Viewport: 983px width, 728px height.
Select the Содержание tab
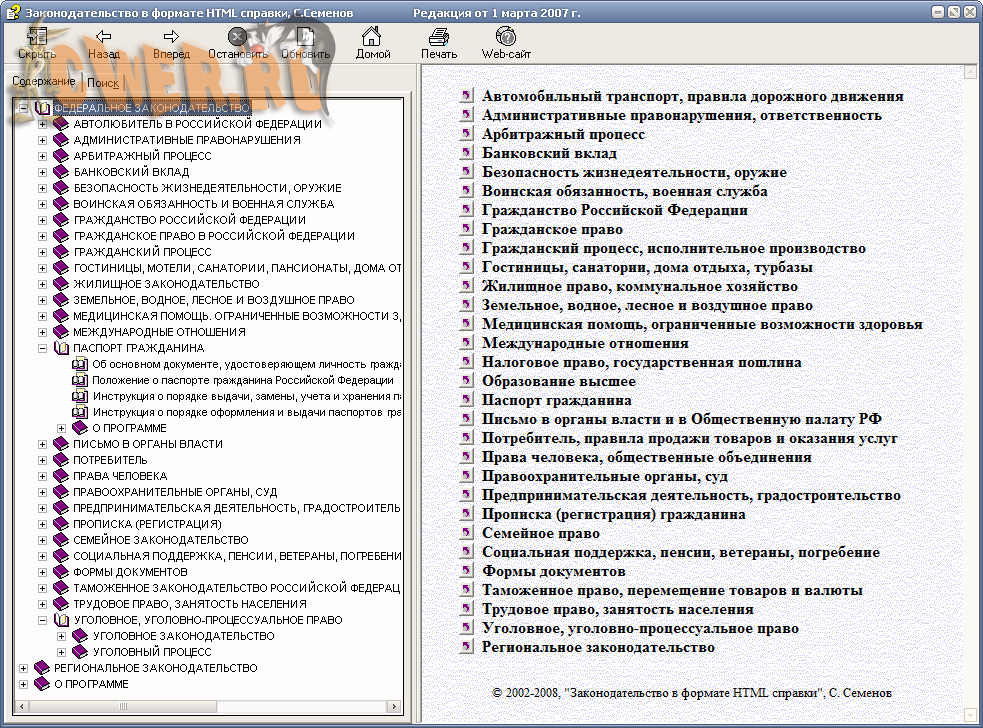coord(44,82)
